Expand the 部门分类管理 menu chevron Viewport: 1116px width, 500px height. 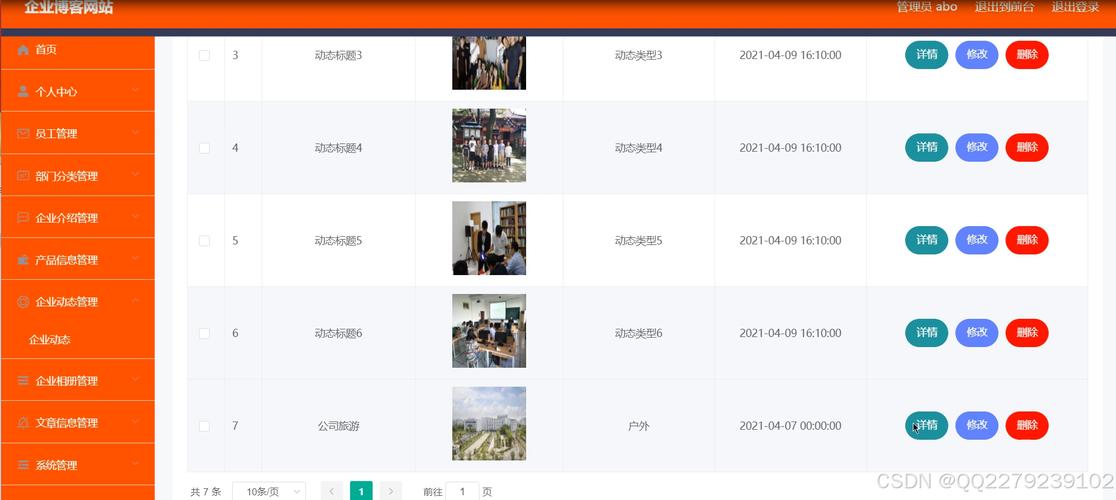pyautogui.click(x=135, y=175)
